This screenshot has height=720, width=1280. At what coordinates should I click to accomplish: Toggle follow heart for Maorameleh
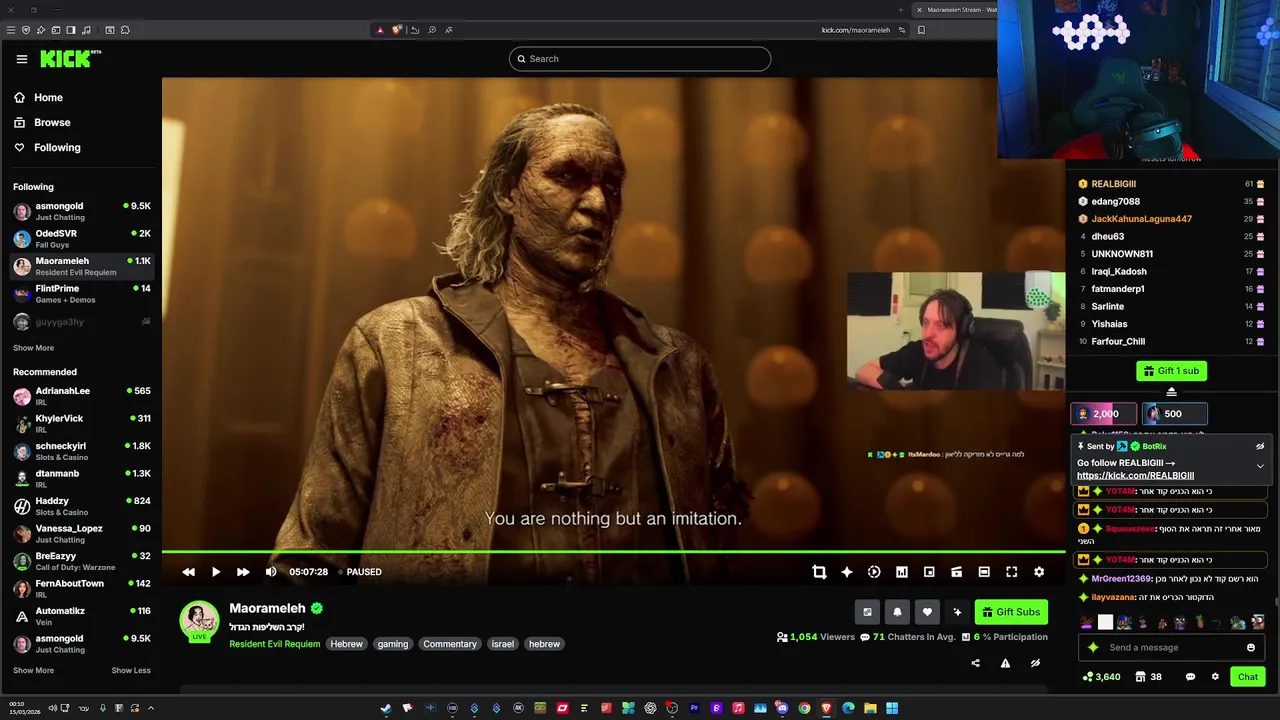(927, 612)
